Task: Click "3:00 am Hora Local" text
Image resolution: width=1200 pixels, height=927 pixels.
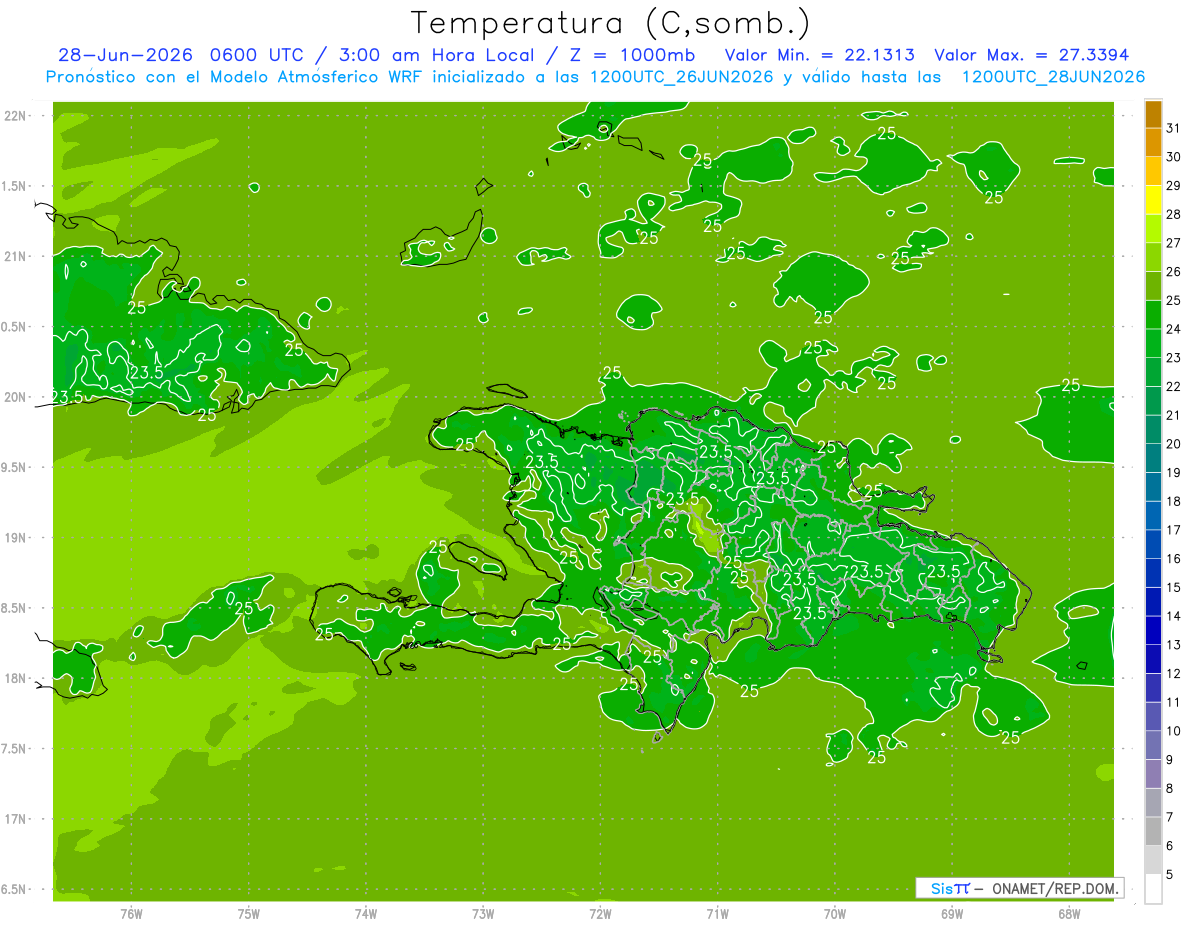Action: pos(437,55)
